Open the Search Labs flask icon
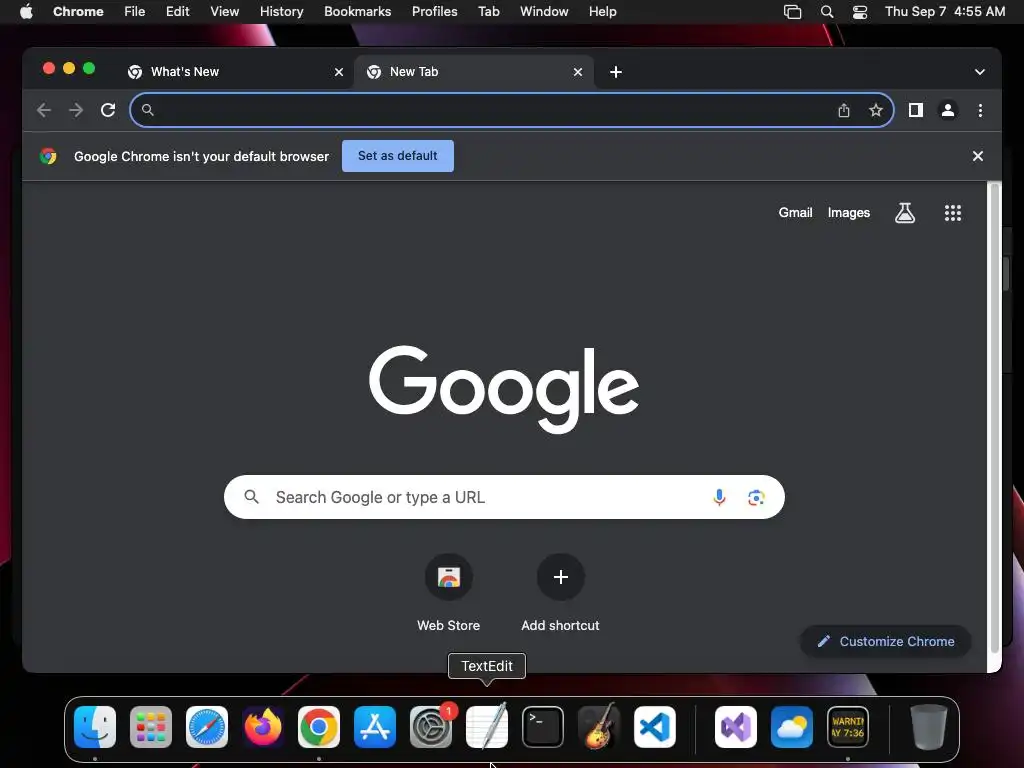The height and width of the screenshot is (768, 1024). 904,213
